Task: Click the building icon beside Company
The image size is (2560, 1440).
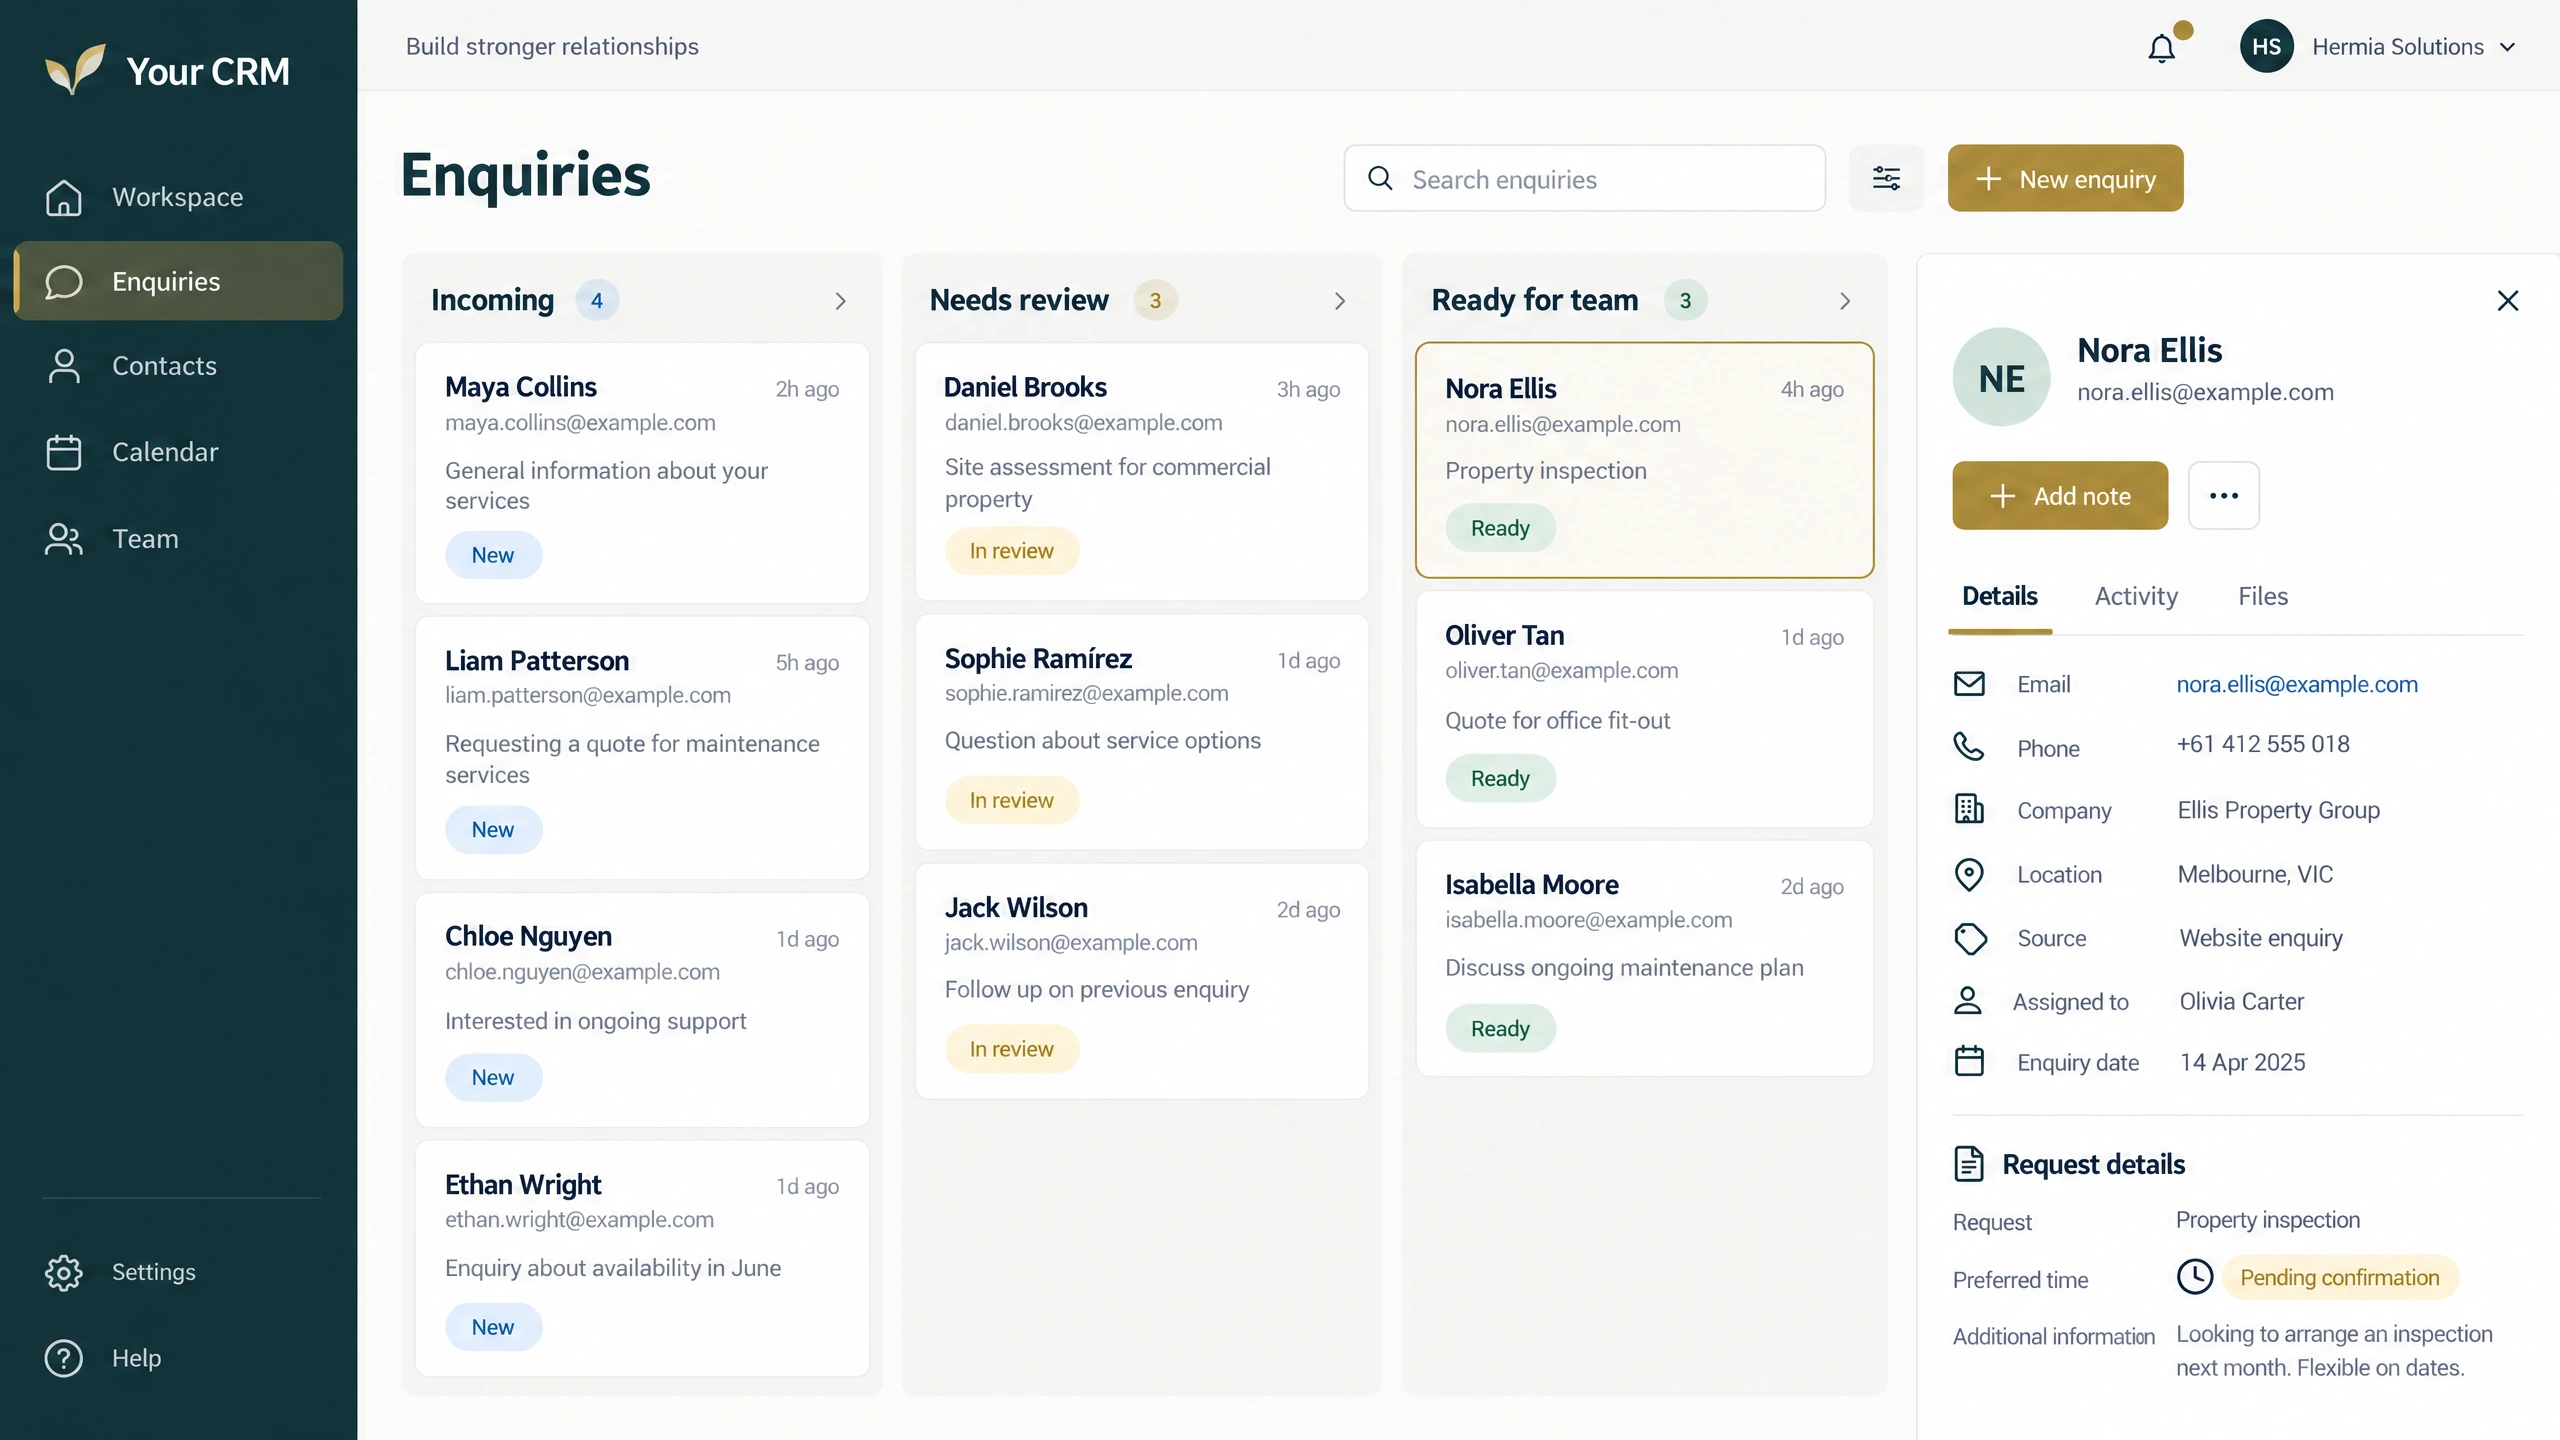Action: 1969,809
